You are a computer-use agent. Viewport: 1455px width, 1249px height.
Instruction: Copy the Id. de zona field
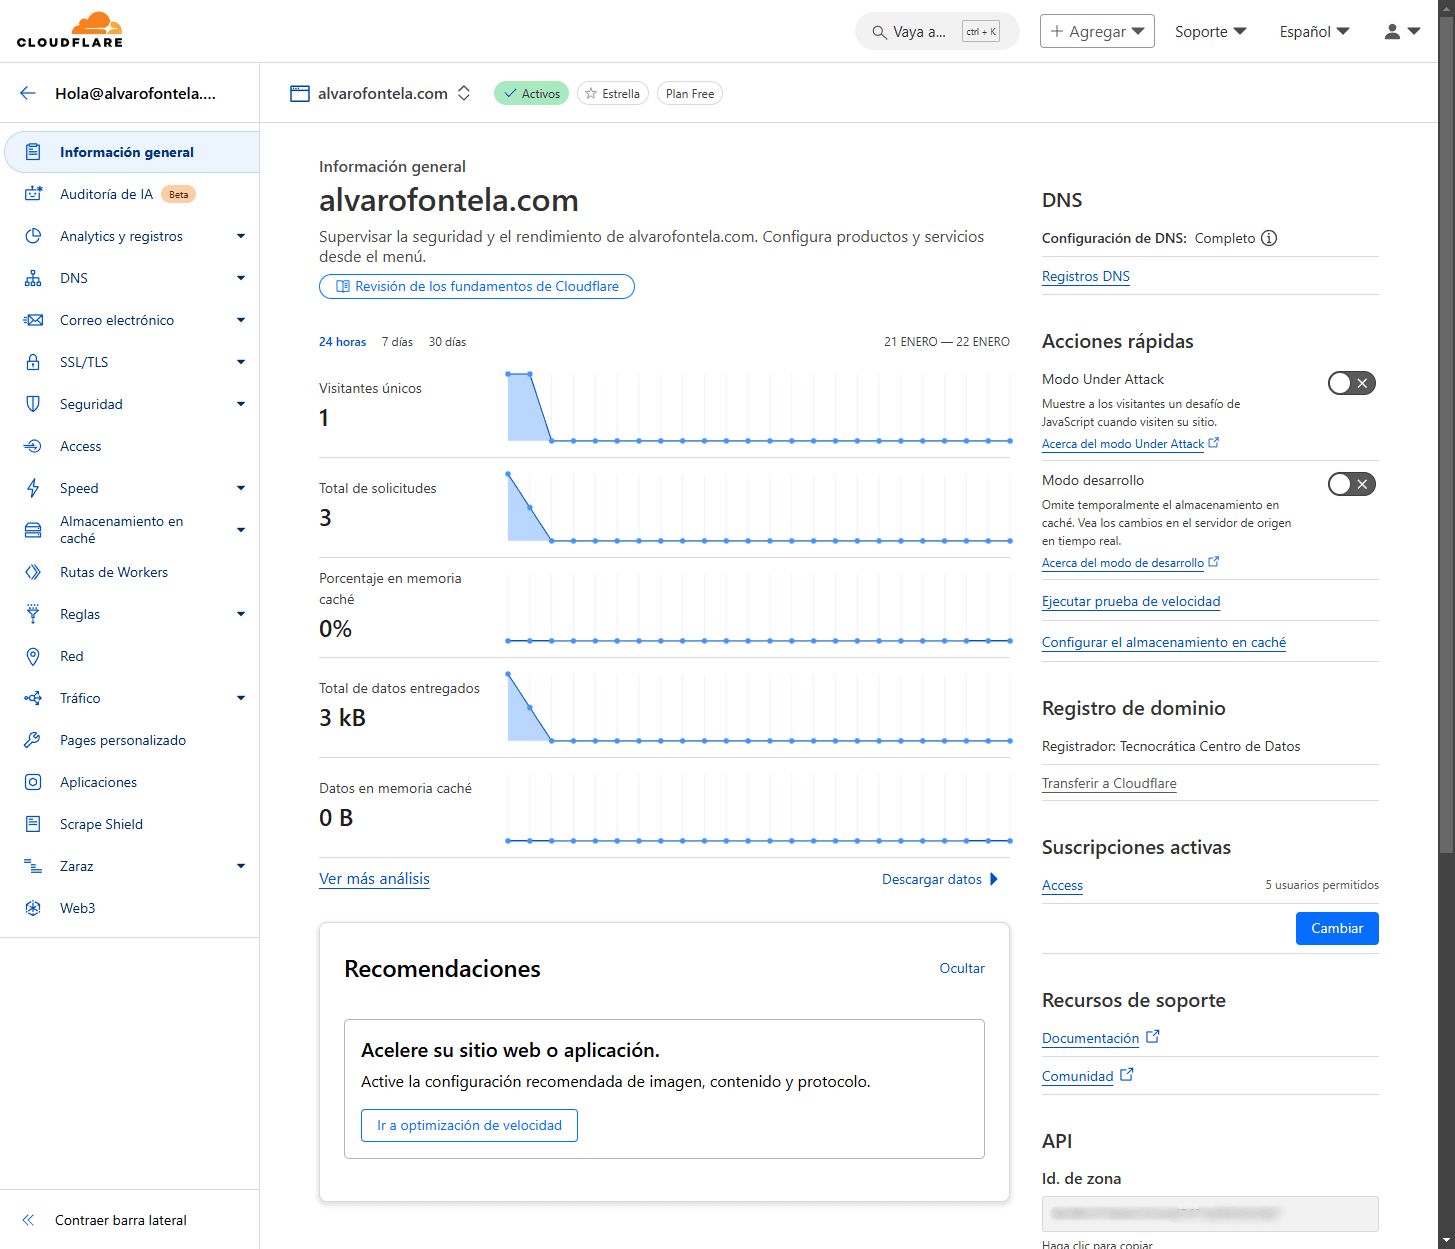pyautogui.click(x=1210, y=1213)
